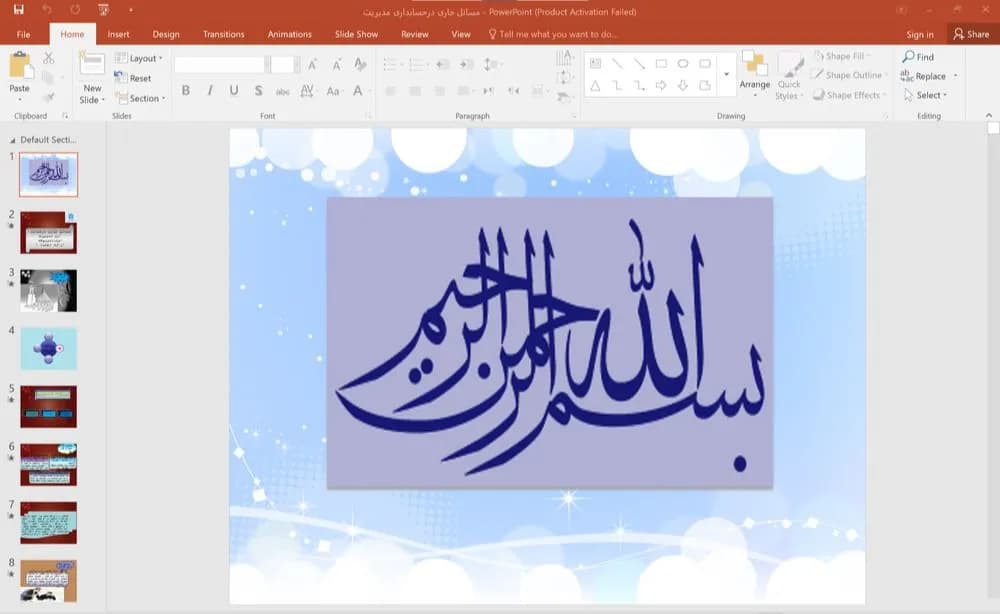Align text left
The image size is (1000, 614).
pos(390,91)
